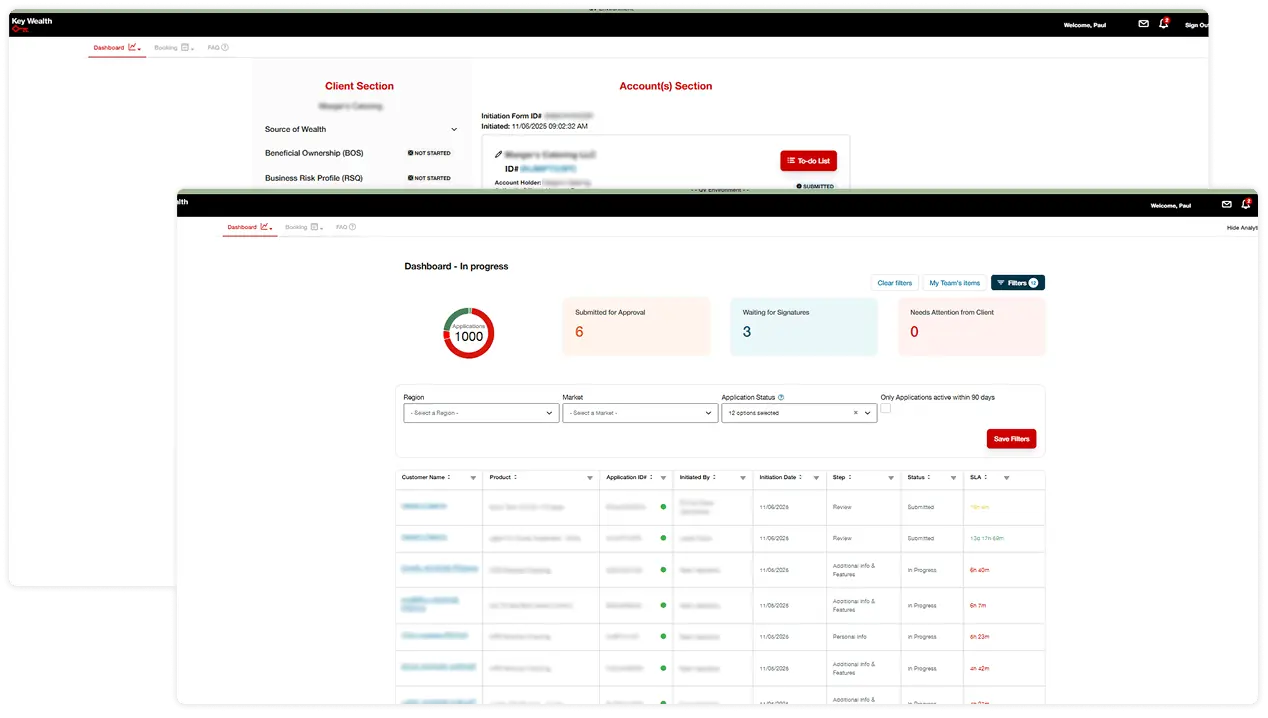Open the mail envelope icon
Image resolution: width=1268 pixels, height=718 pixels.
point(1227,205)
